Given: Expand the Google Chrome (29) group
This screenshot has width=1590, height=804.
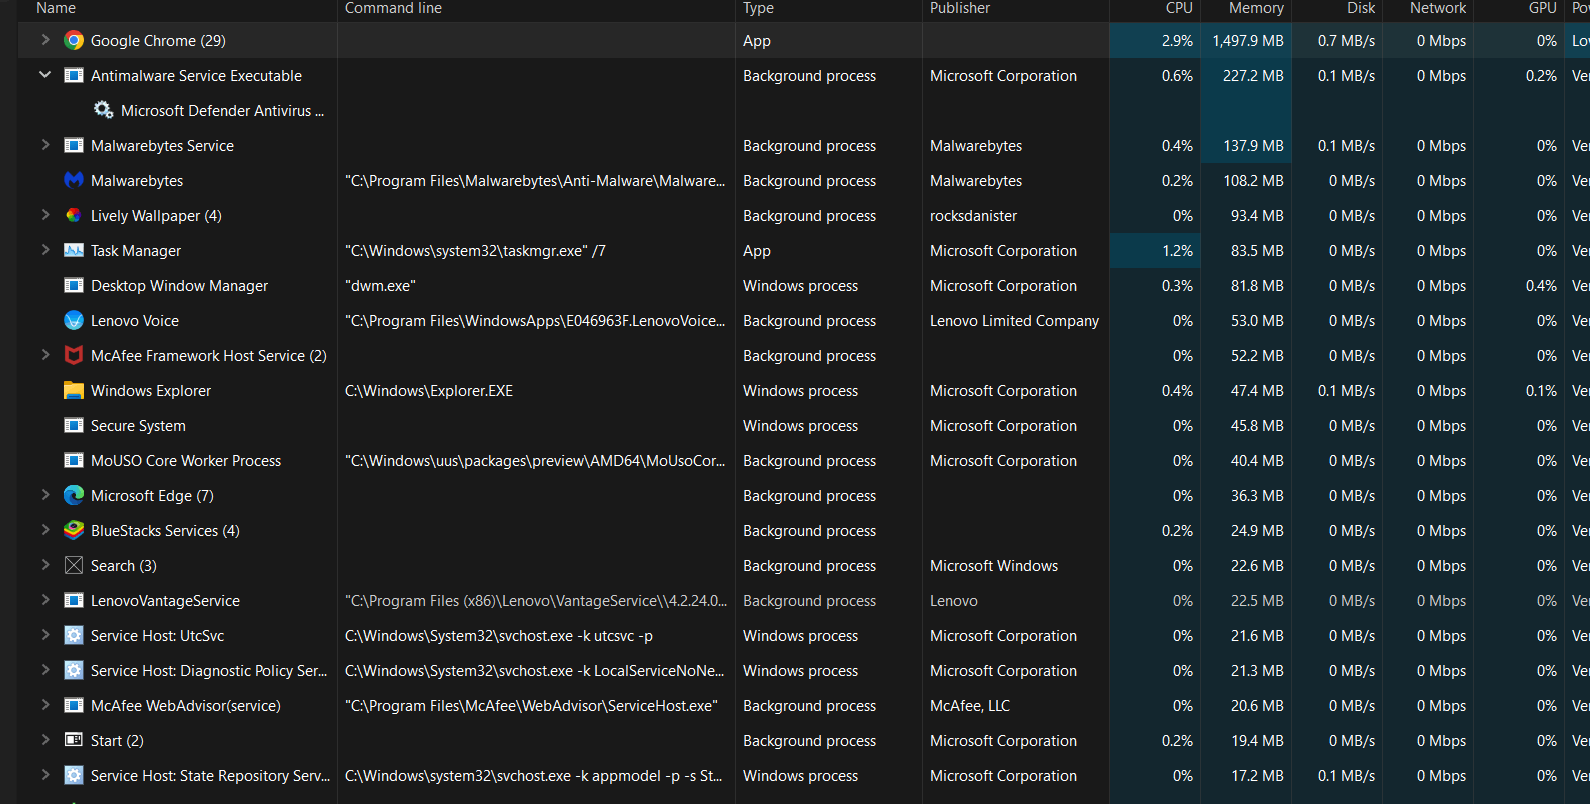Looking at the screenshot, I should coord(45,40).
